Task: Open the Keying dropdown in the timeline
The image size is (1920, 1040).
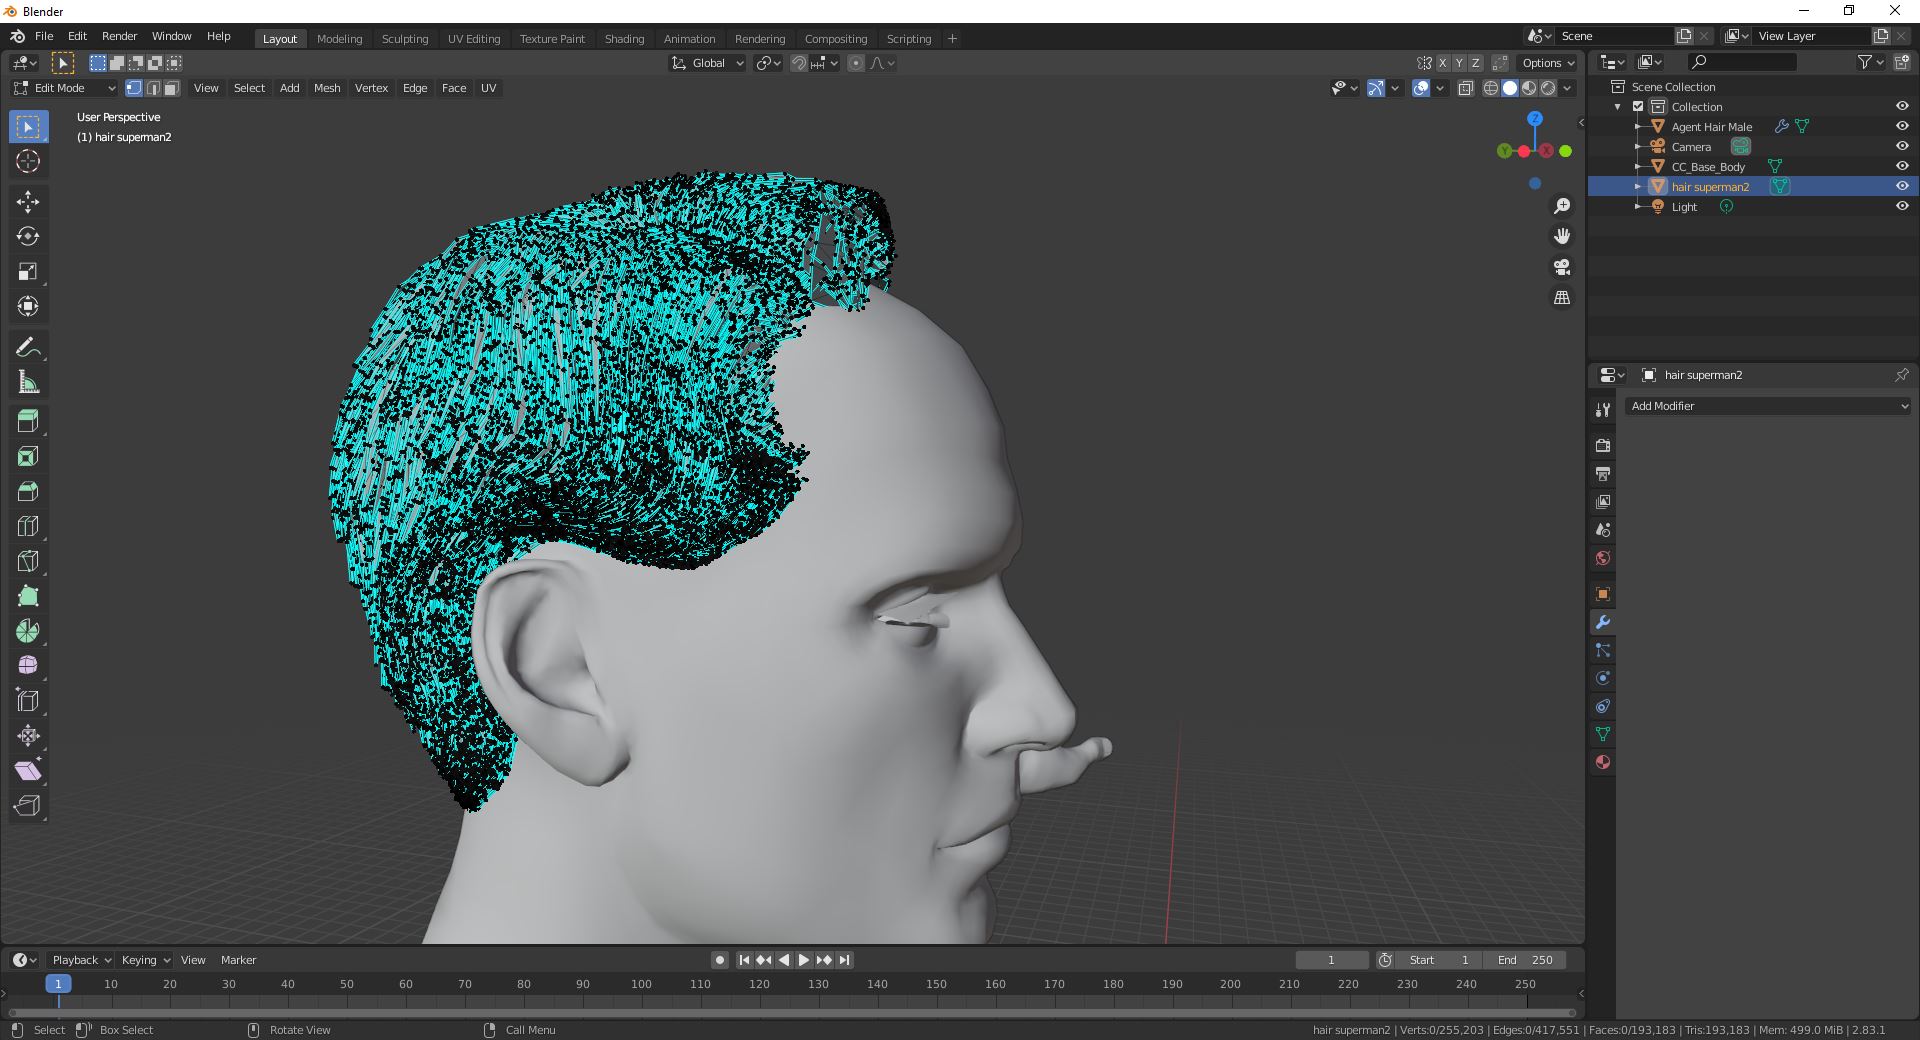Action: (145, 960)
